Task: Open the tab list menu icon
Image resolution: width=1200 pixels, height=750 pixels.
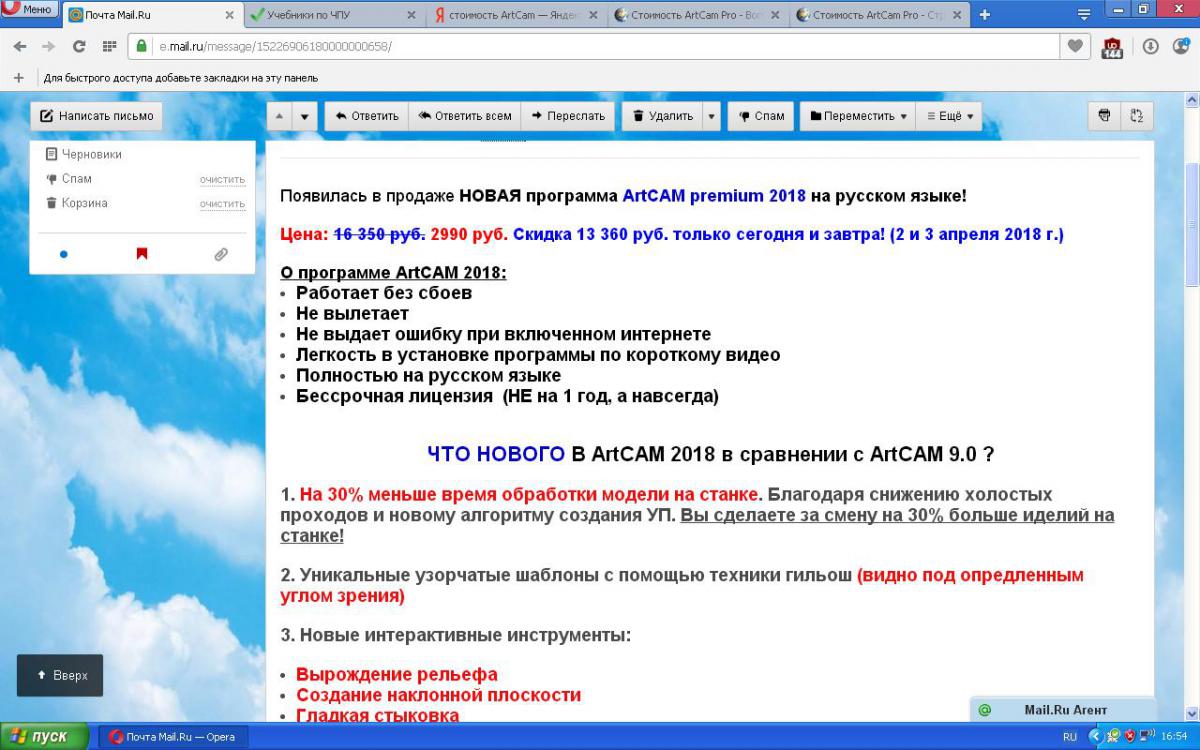Action: (x=1084, y=15)
